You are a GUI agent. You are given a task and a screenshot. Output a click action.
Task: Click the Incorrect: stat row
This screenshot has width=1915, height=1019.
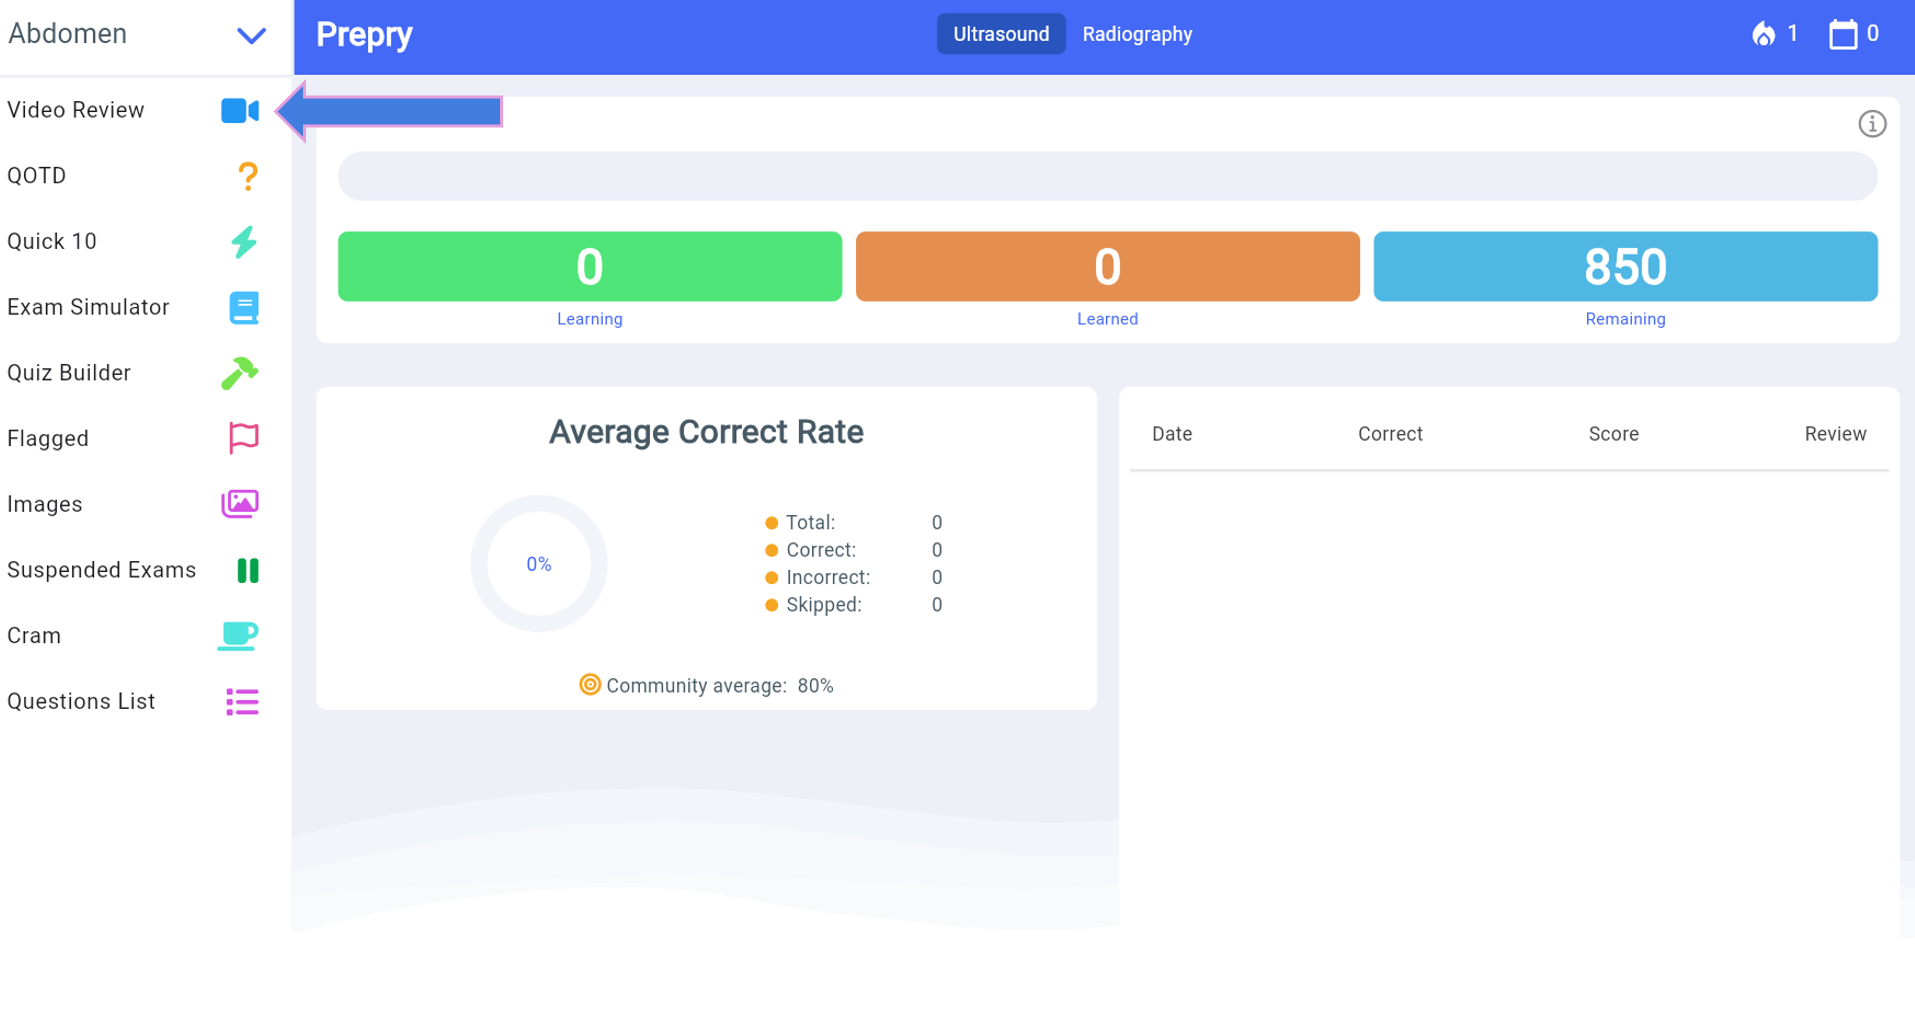coord(854,577)
